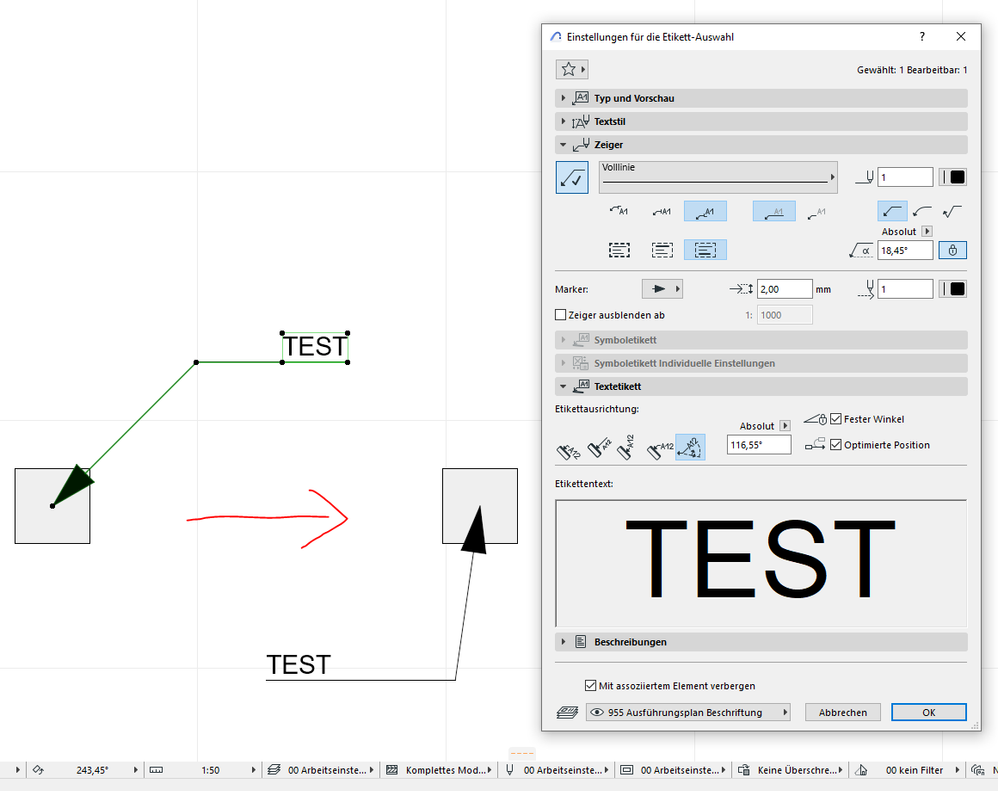The image size is (998, 791).
Task: Select second label orientation icon
Action: (598, 448)
